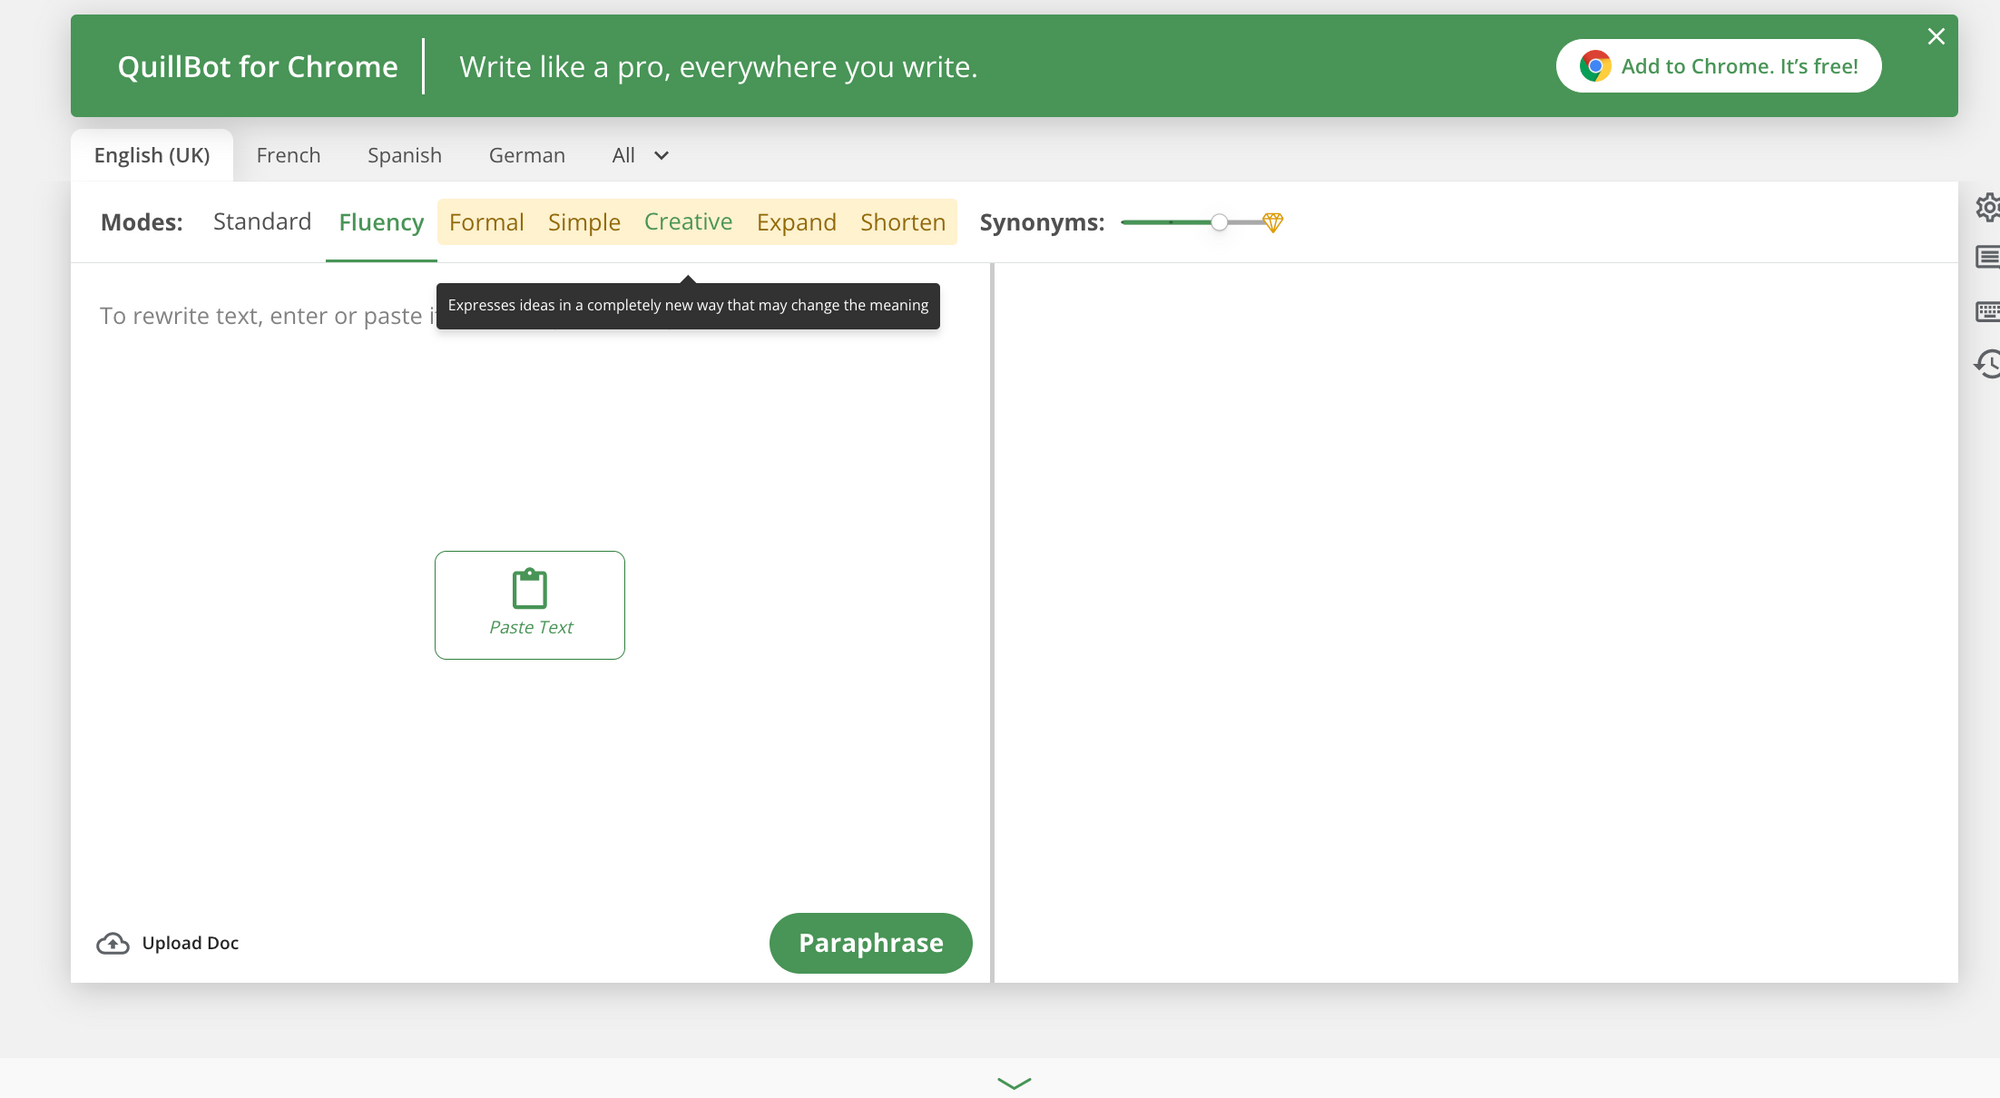Choose the Shorten mode
2000x1098 pixels.
click(x=903, y=222)
